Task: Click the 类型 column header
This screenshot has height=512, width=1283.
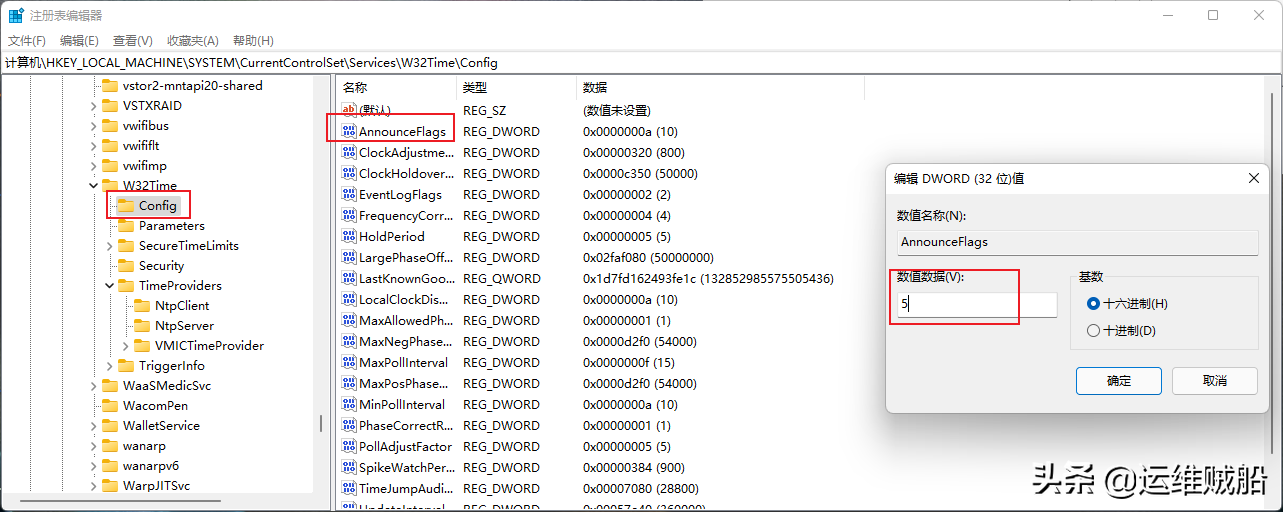Action: pyautogui.click(x=516, y=88)
